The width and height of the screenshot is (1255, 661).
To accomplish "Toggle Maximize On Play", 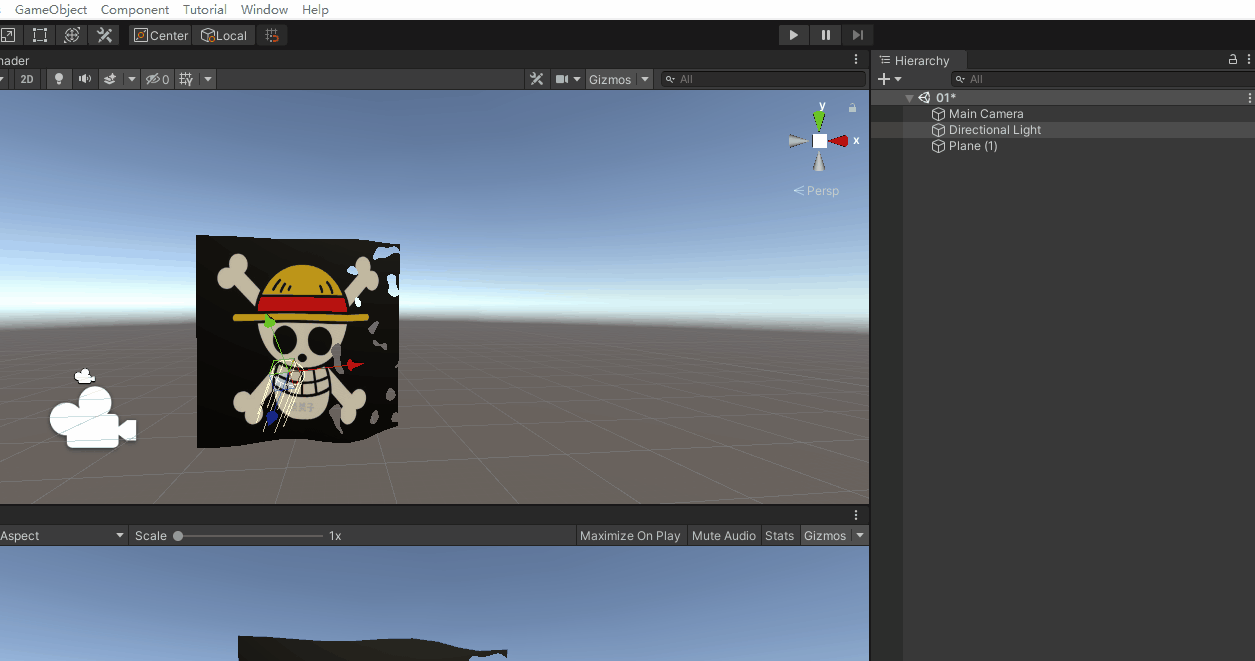I will click(x=630, y=536).
